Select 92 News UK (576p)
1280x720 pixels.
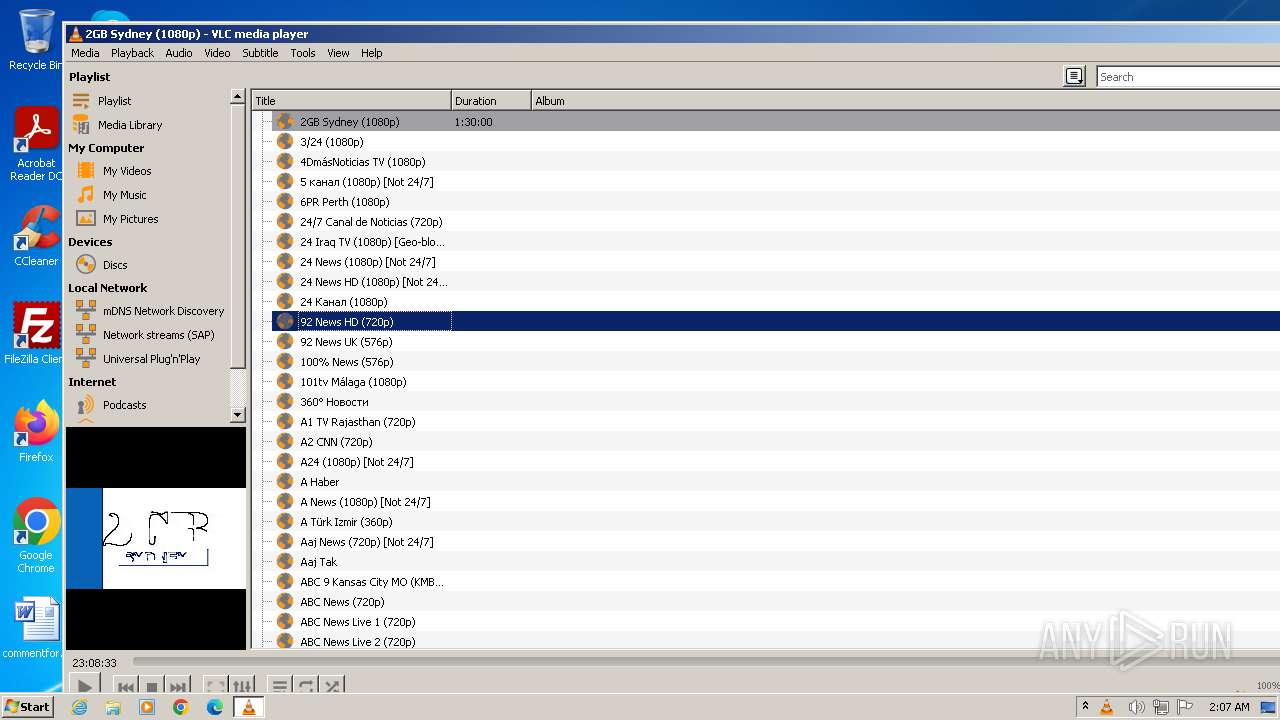click(776, 342)
